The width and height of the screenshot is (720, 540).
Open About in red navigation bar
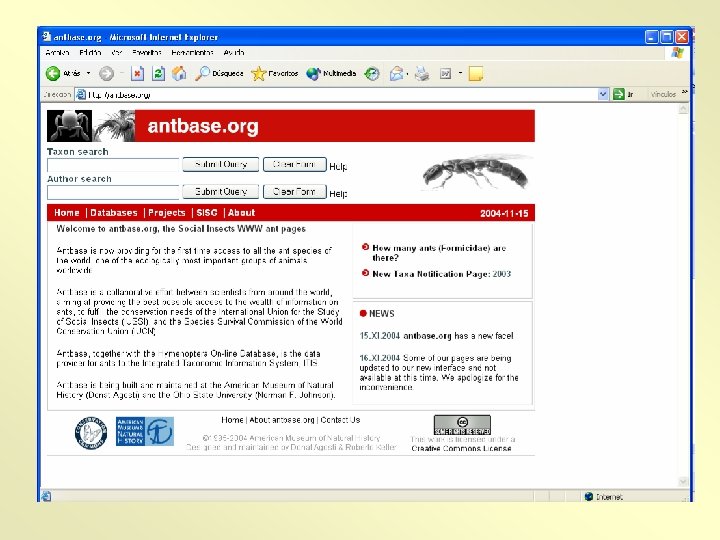click(x=241, y=213)
